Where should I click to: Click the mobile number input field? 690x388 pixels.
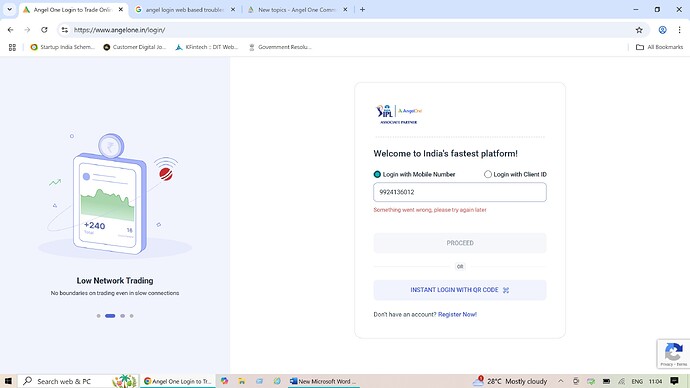[460, 192]
